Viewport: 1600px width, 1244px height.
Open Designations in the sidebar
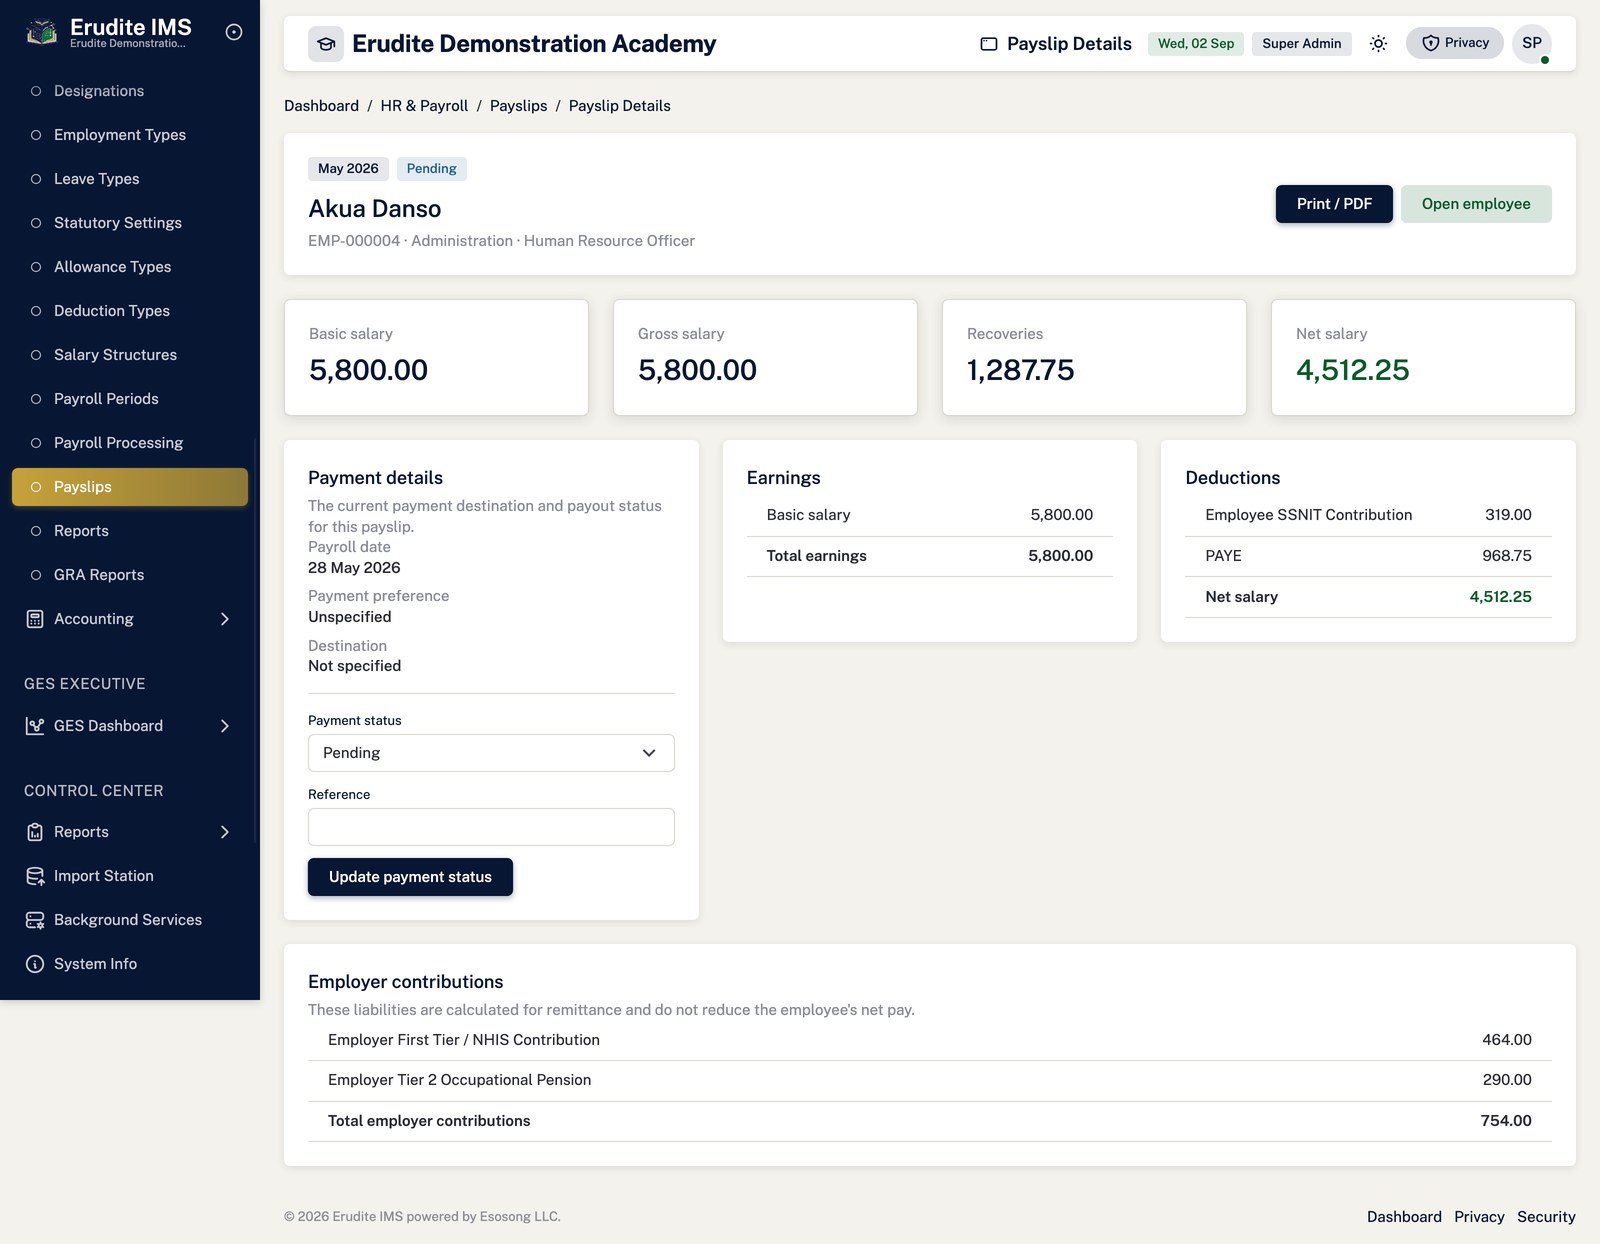(x=130, y=91)
